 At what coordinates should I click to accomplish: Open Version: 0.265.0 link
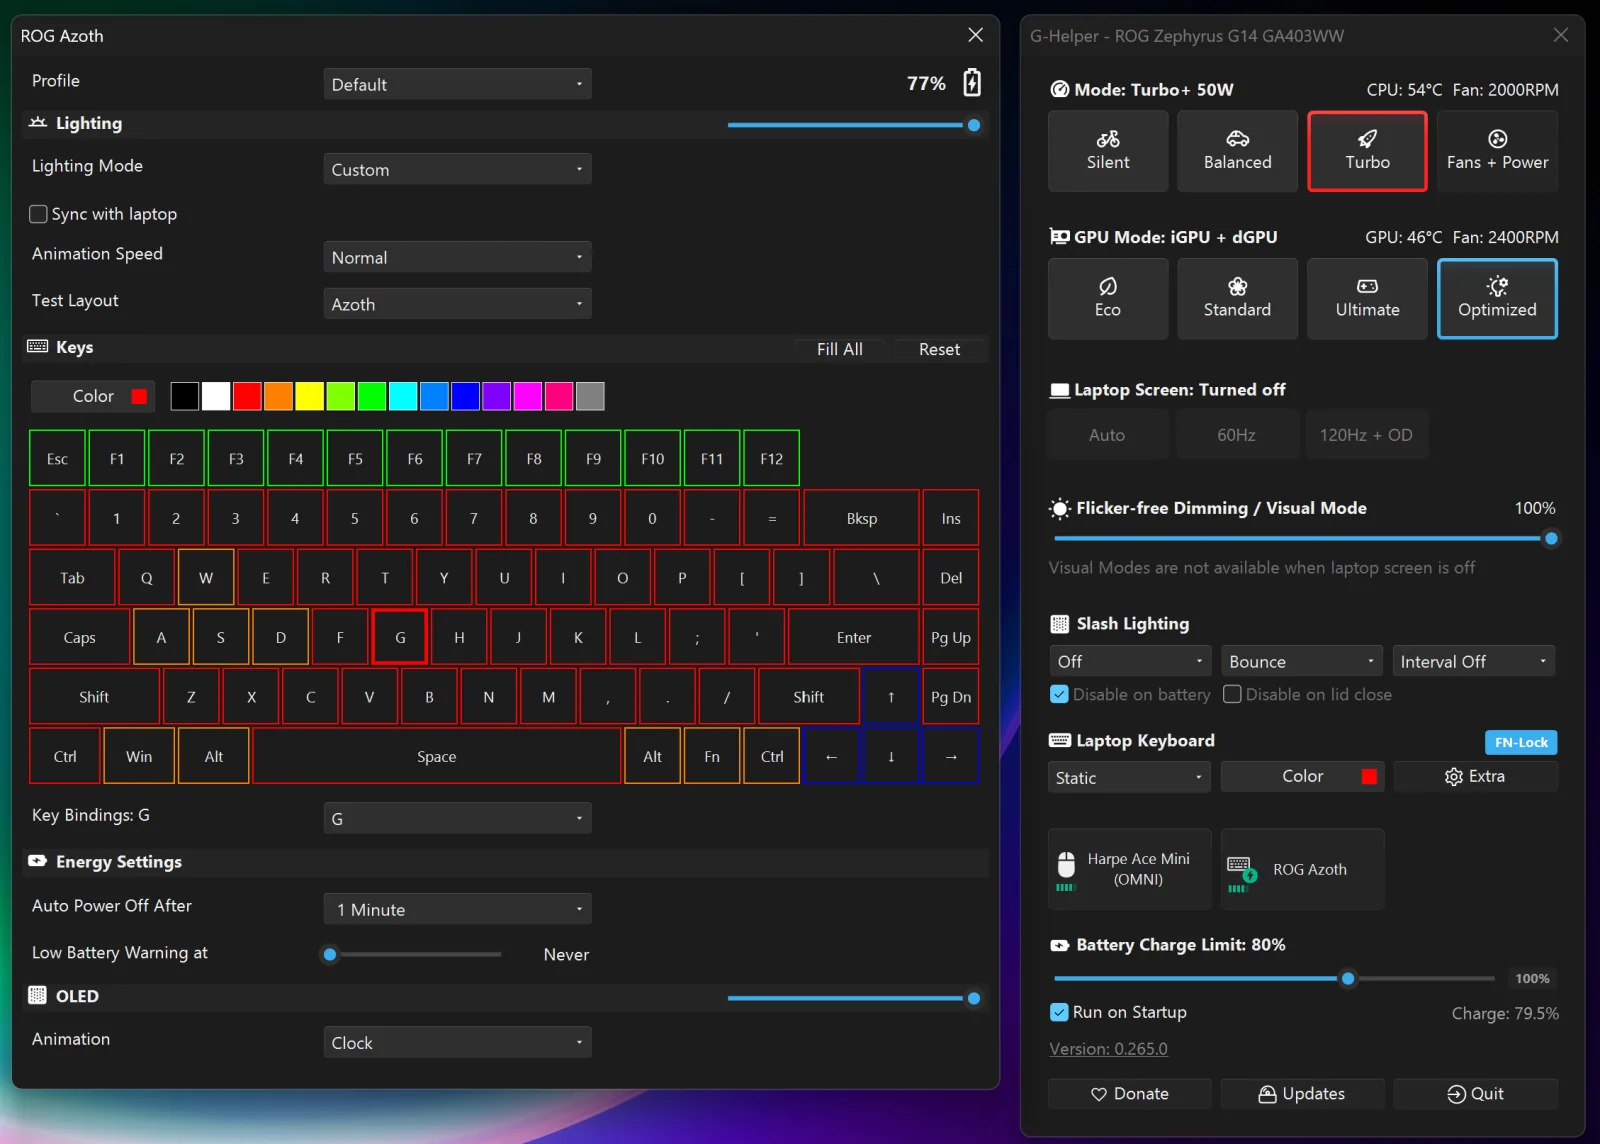click(x=1108, y=1048)
